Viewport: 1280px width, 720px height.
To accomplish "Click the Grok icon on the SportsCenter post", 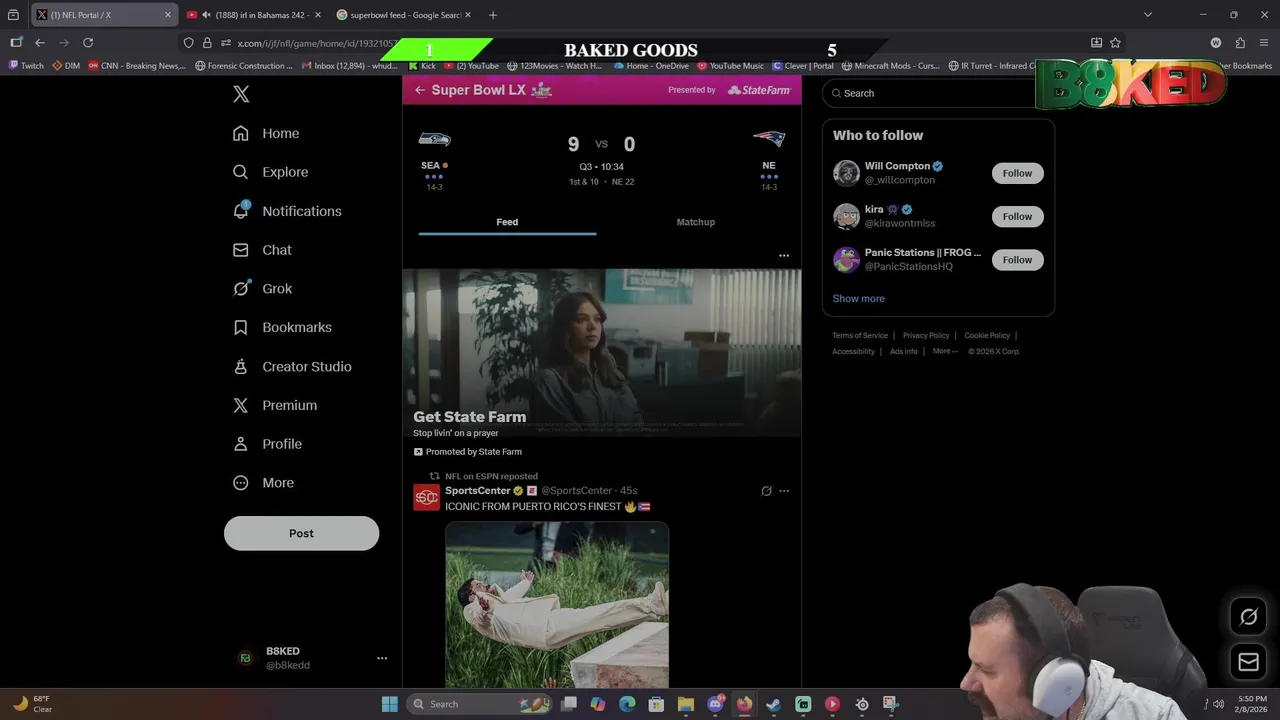I will [x=766, y=491].
